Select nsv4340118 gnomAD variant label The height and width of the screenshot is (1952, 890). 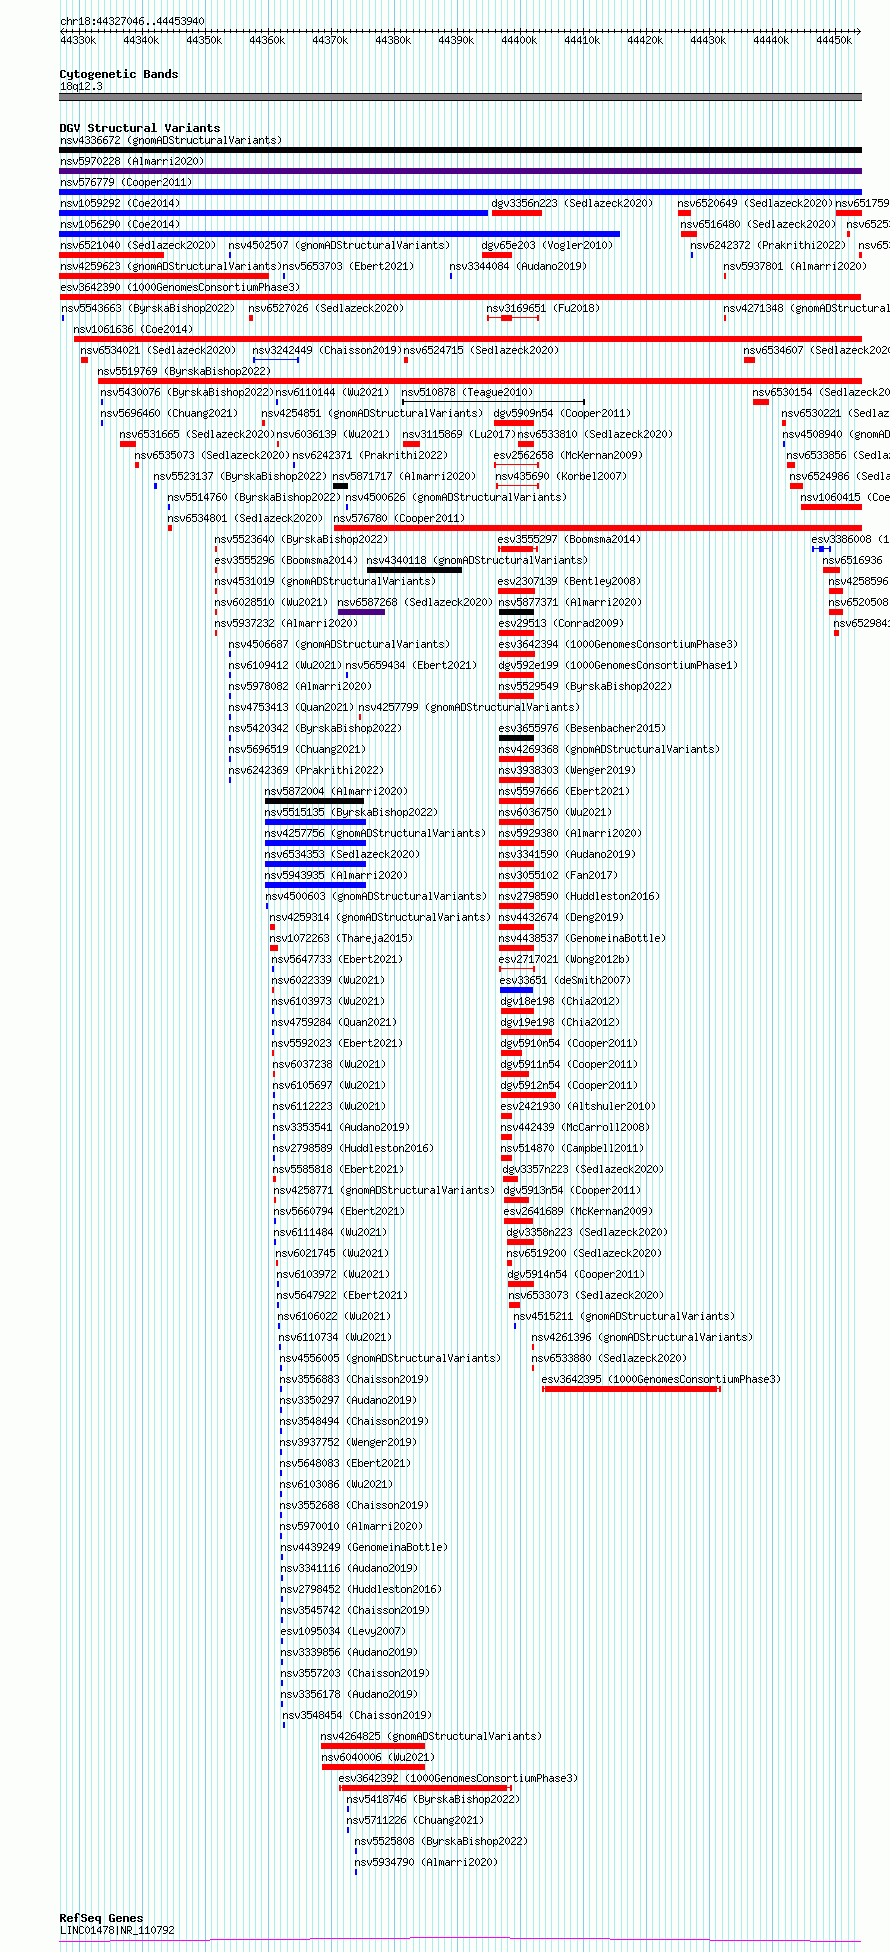point(478,560)
